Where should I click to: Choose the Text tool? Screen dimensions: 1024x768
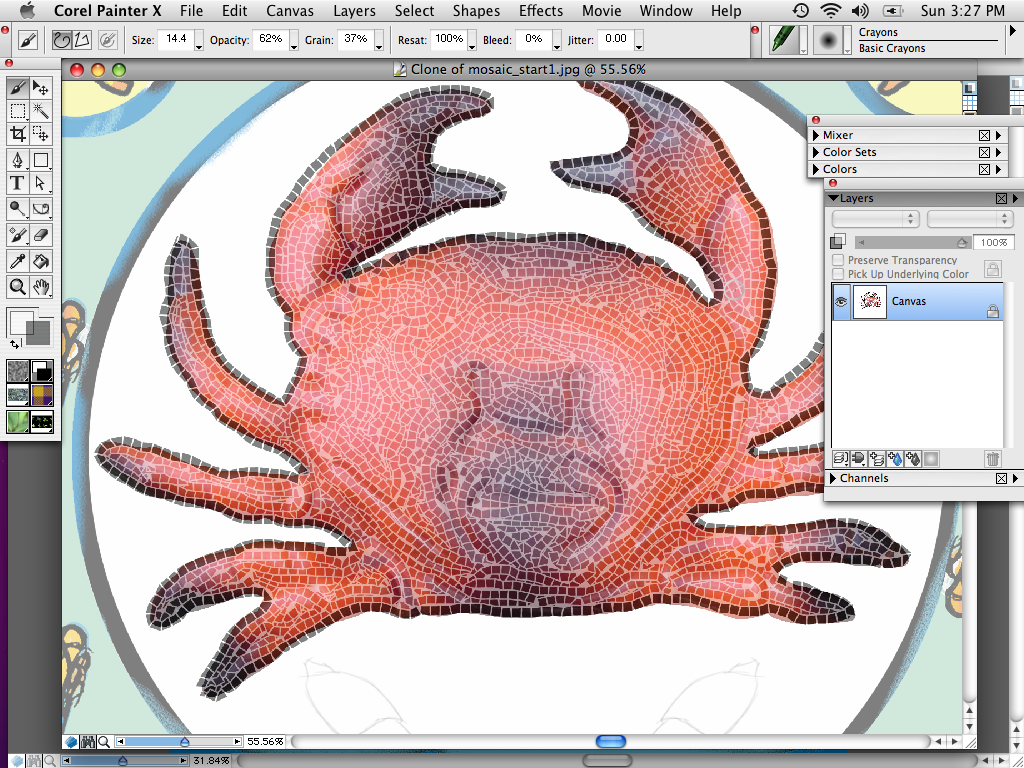[17, 183]
